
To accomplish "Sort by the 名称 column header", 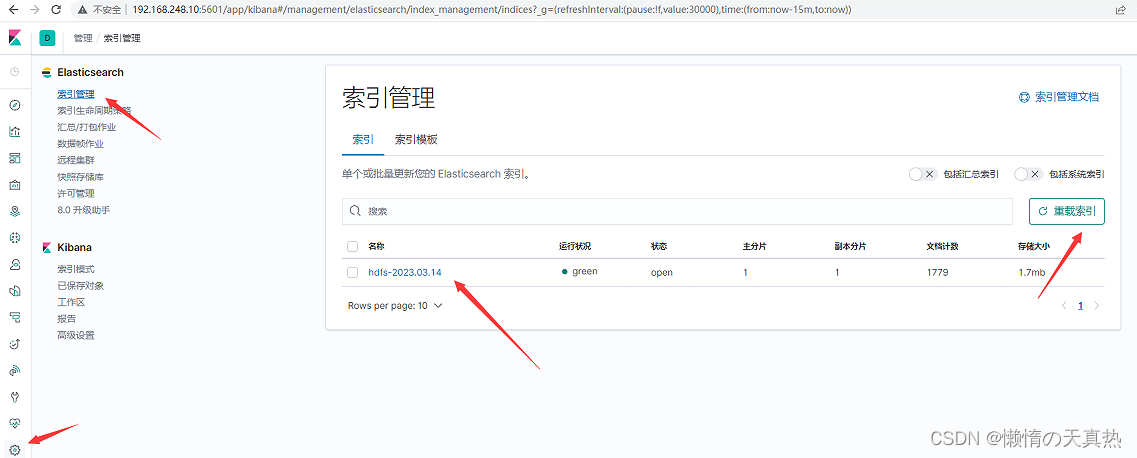I will [x=377, y=246].
